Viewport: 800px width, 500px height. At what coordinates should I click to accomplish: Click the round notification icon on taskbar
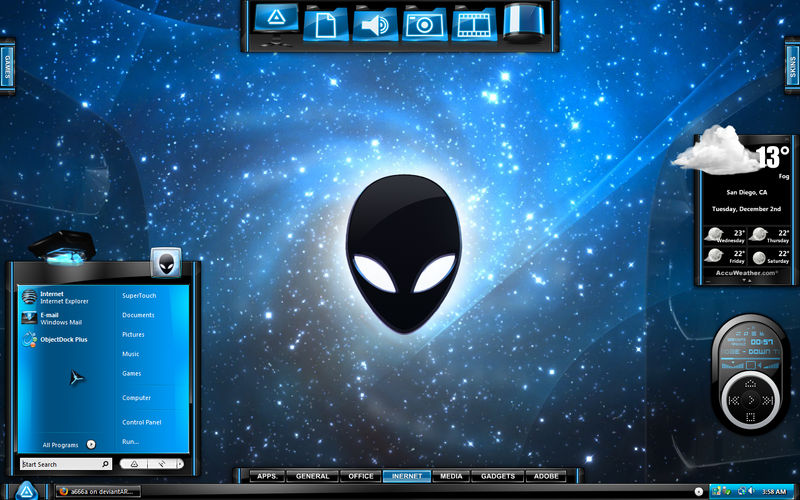tap(699, 491)
